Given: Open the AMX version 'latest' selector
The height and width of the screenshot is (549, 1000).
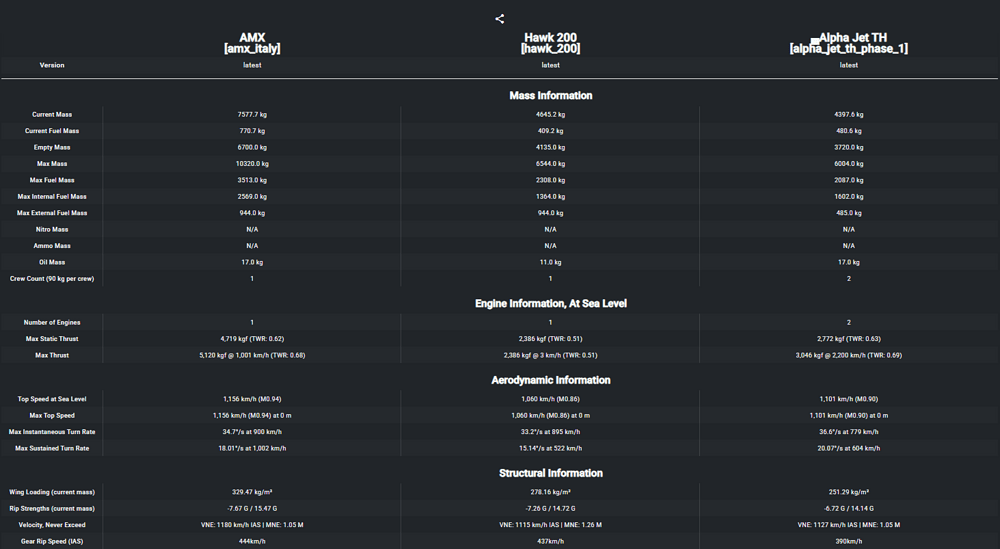Looking at the screenshot, I should coord(252,65).
